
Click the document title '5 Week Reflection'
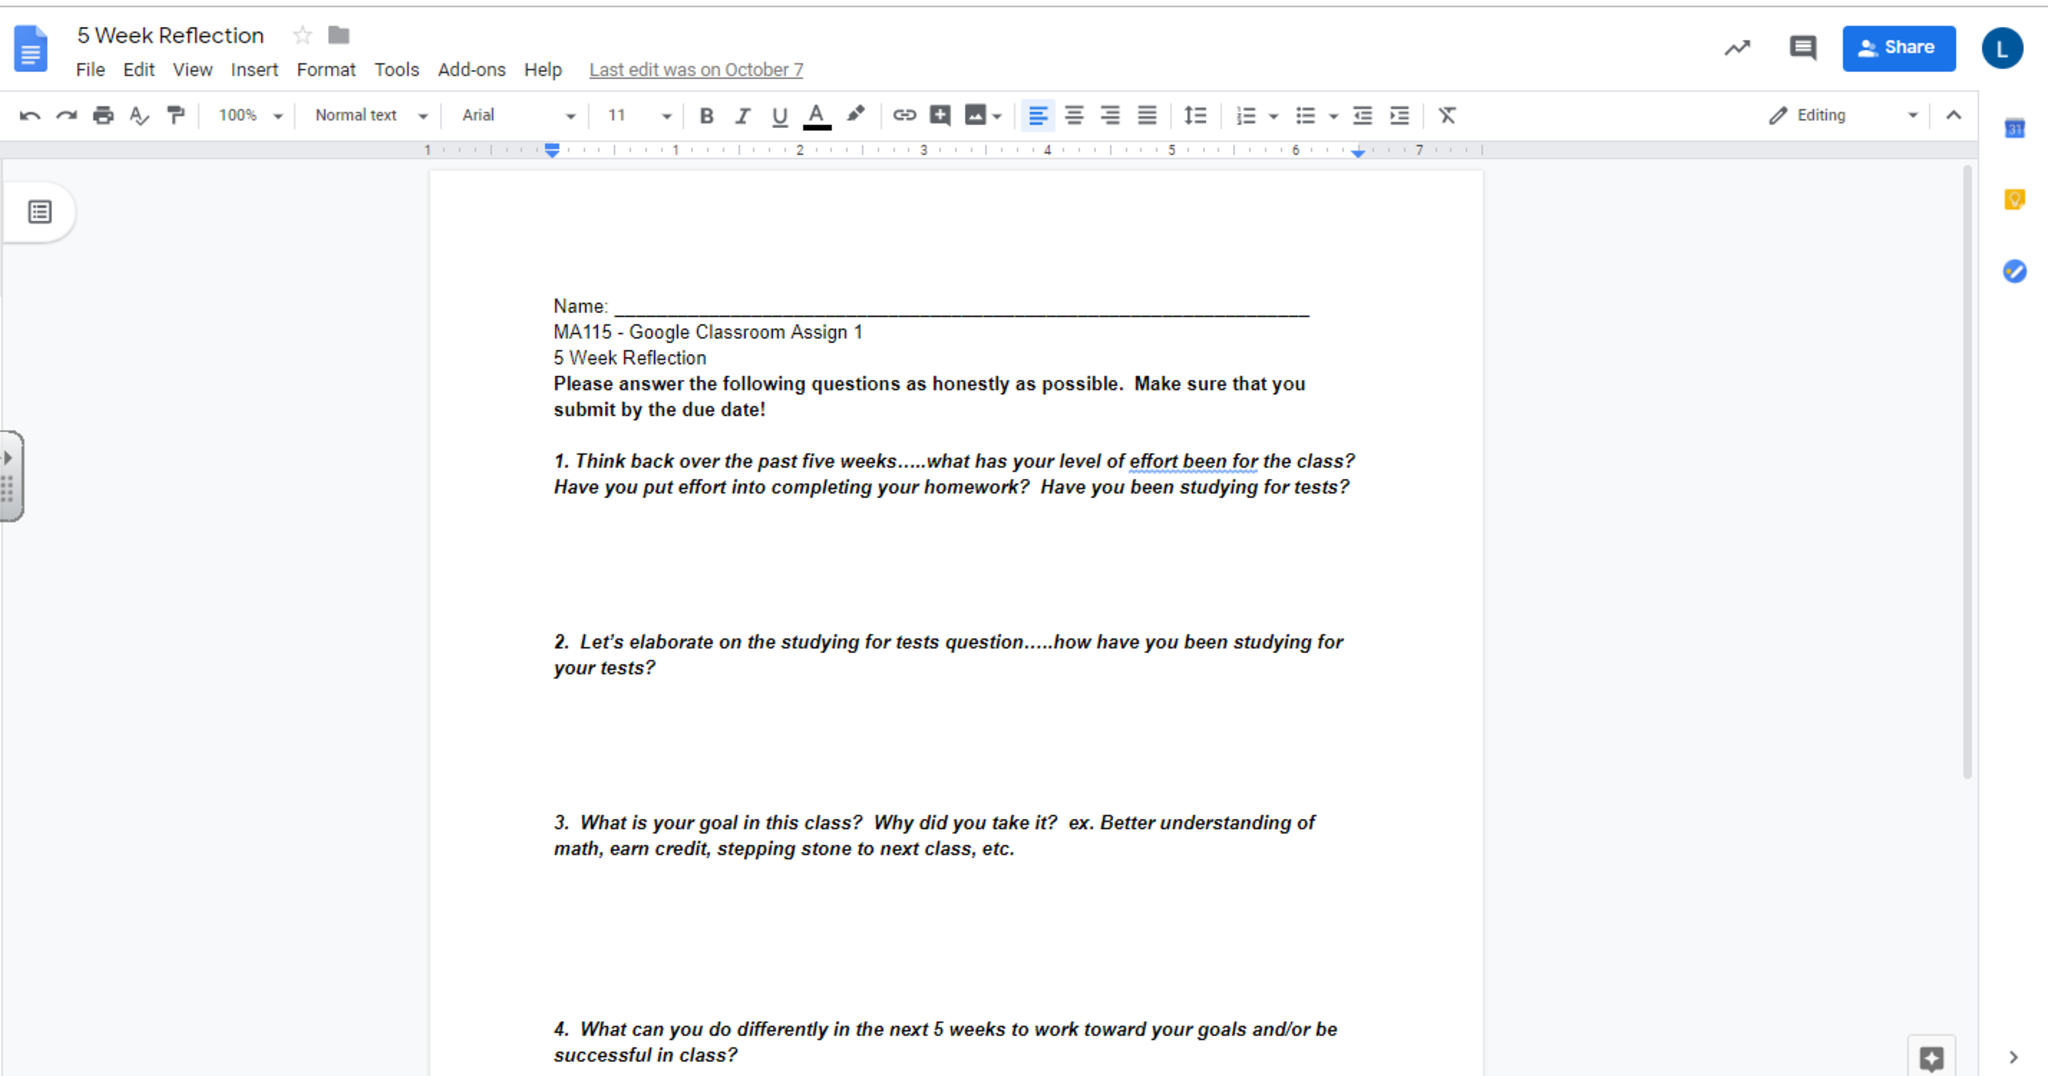(x=171, y=36)
